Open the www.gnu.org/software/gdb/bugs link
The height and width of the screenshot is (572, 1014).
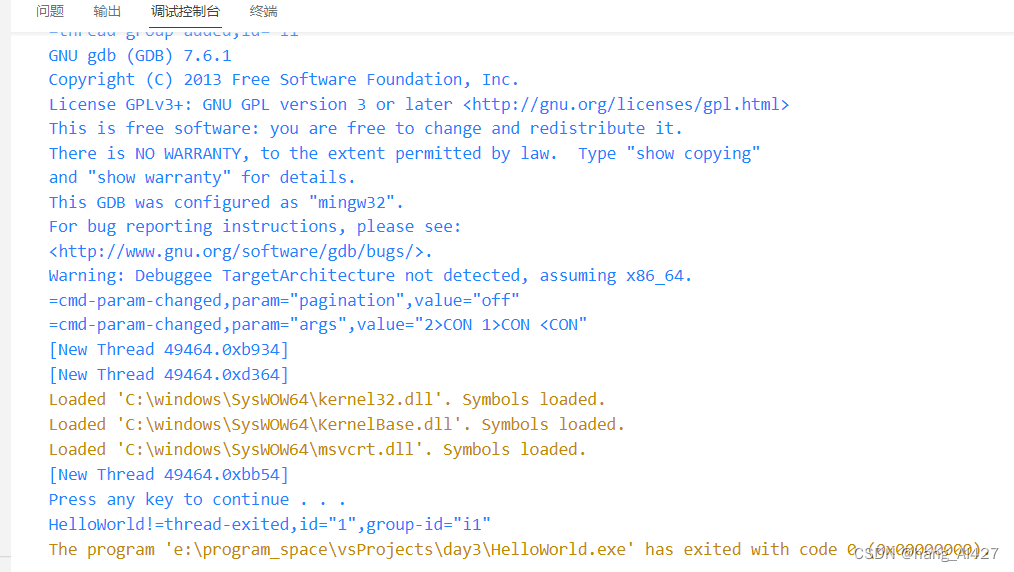237,251
